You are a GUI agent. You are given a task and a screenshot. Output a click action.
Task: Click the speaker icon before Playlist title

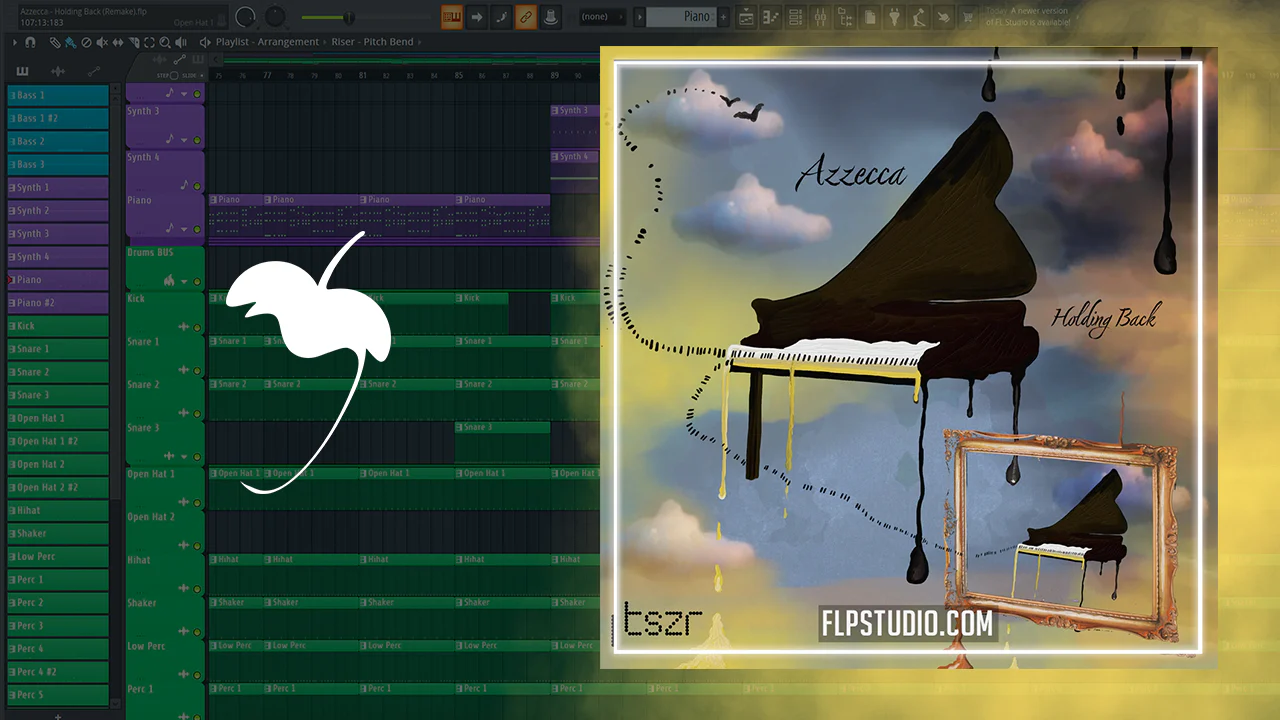205,42
